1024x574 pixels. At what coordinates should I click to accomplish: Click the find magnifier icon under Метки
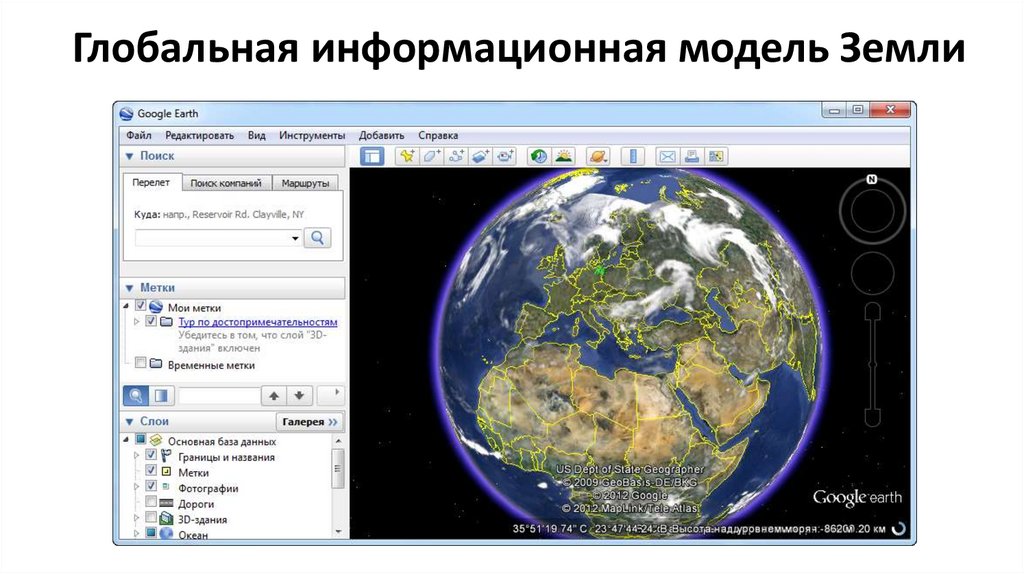click(135, 395)
